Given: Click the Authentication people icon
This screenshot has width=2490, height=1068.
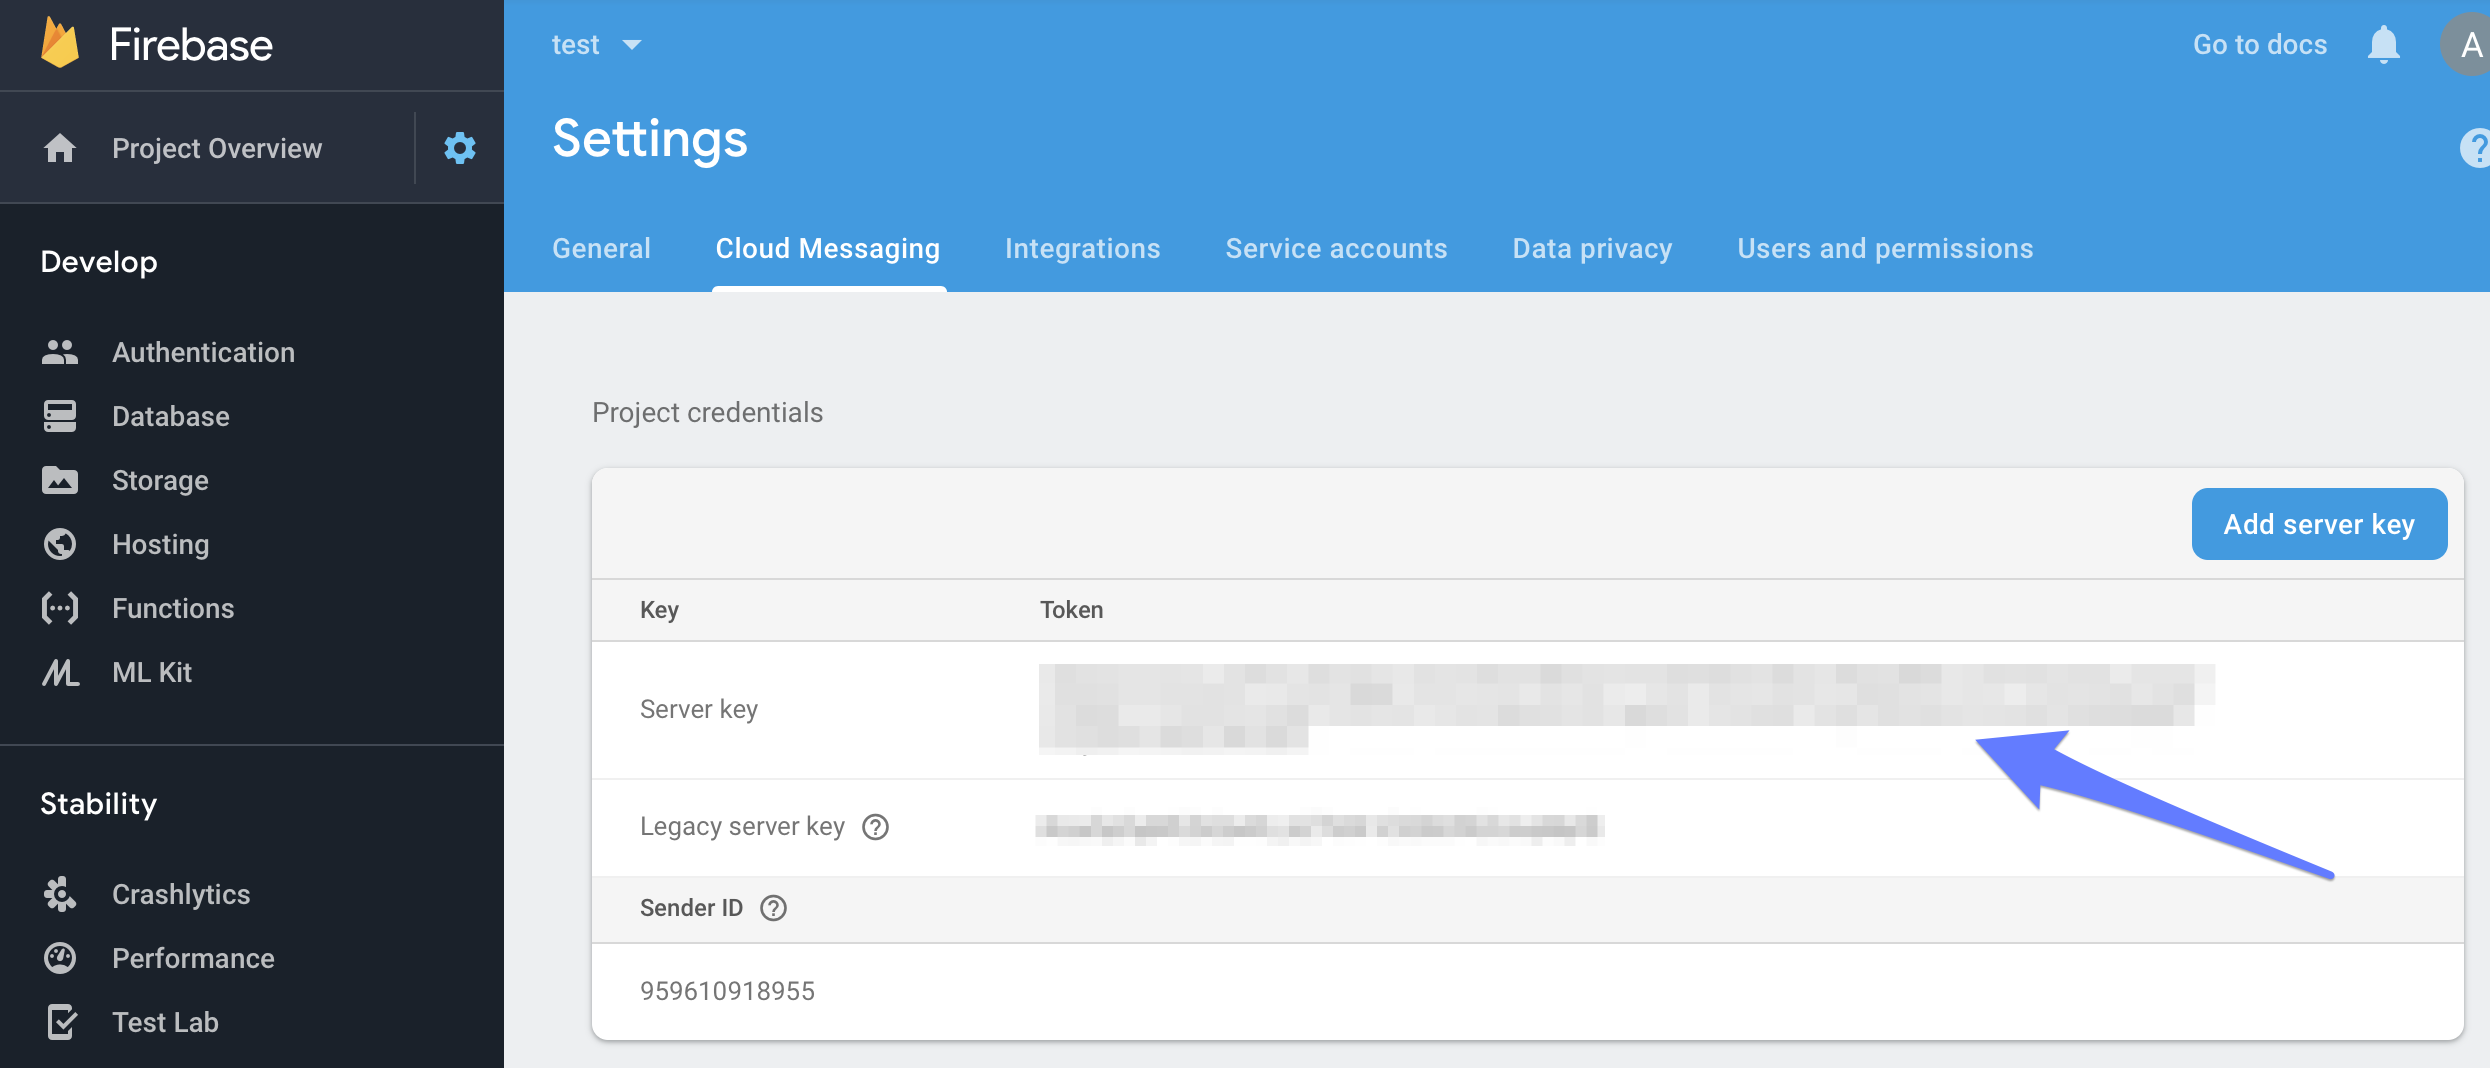Looking at the screenshot, I should pos(60,352).
